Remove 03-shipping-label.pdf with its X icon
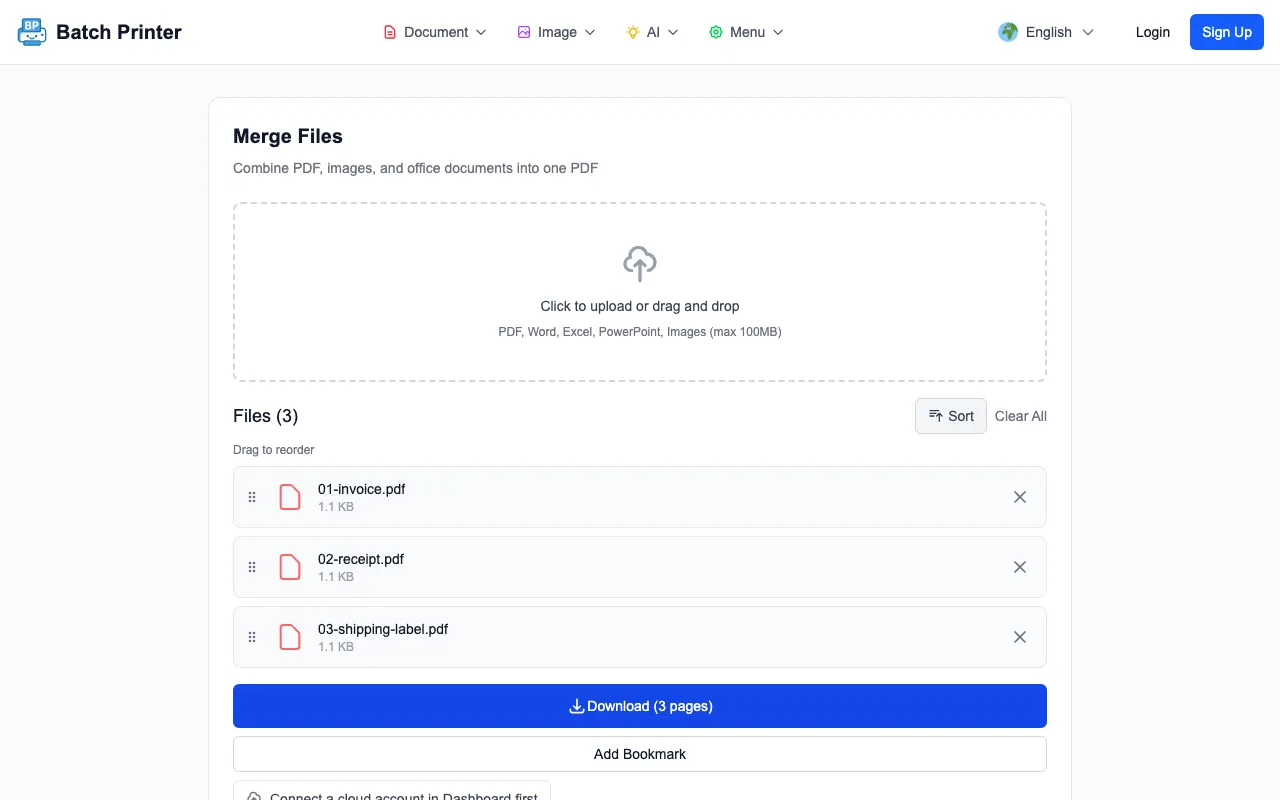The width and height of the screenshot is (1280, 800). 1020,637
